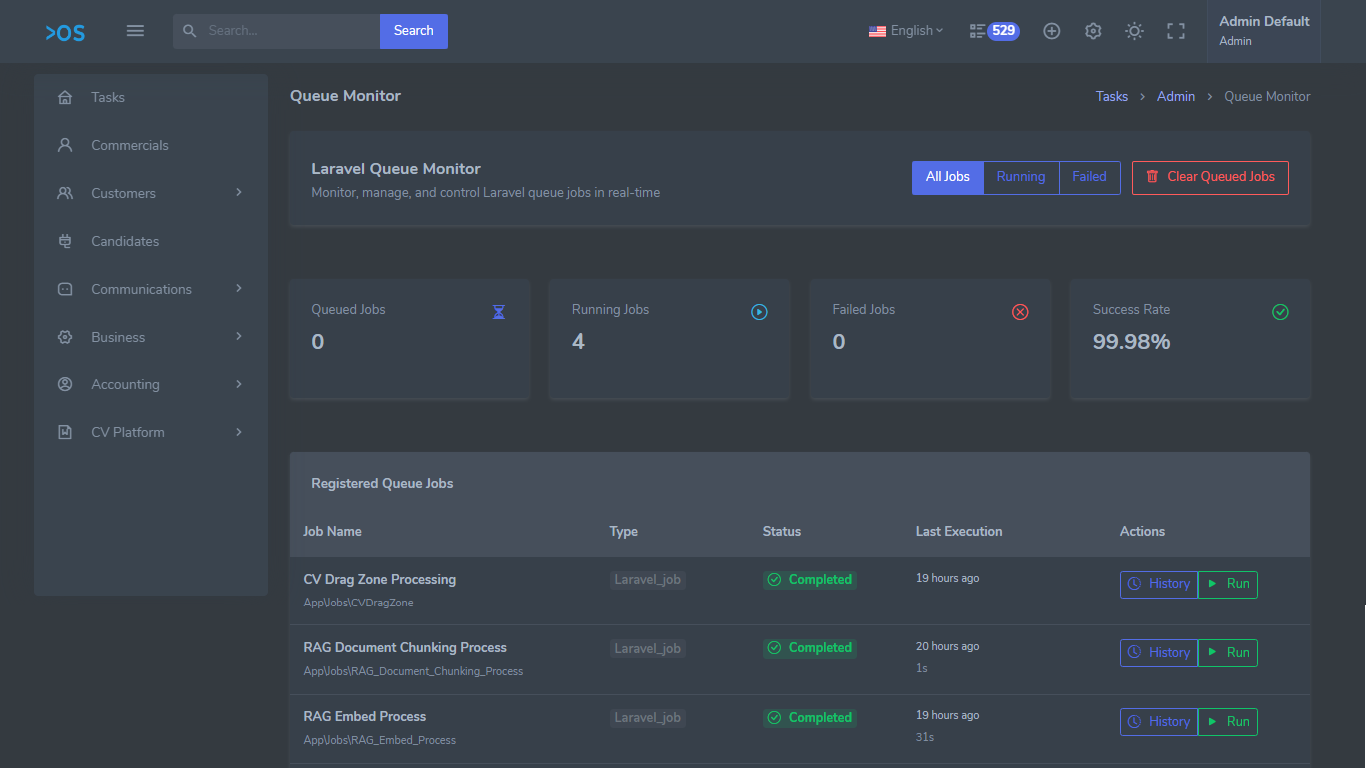This screenshot has width=1366, height=768.
Task: Open the settings gear icon in header
Action: point(1093,31)
